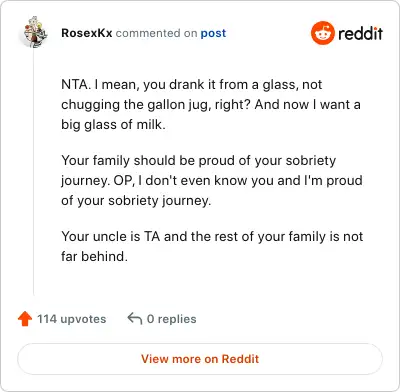Click the "commented on" text in the header
Screen dimensions: 400x392
(156, 33)
